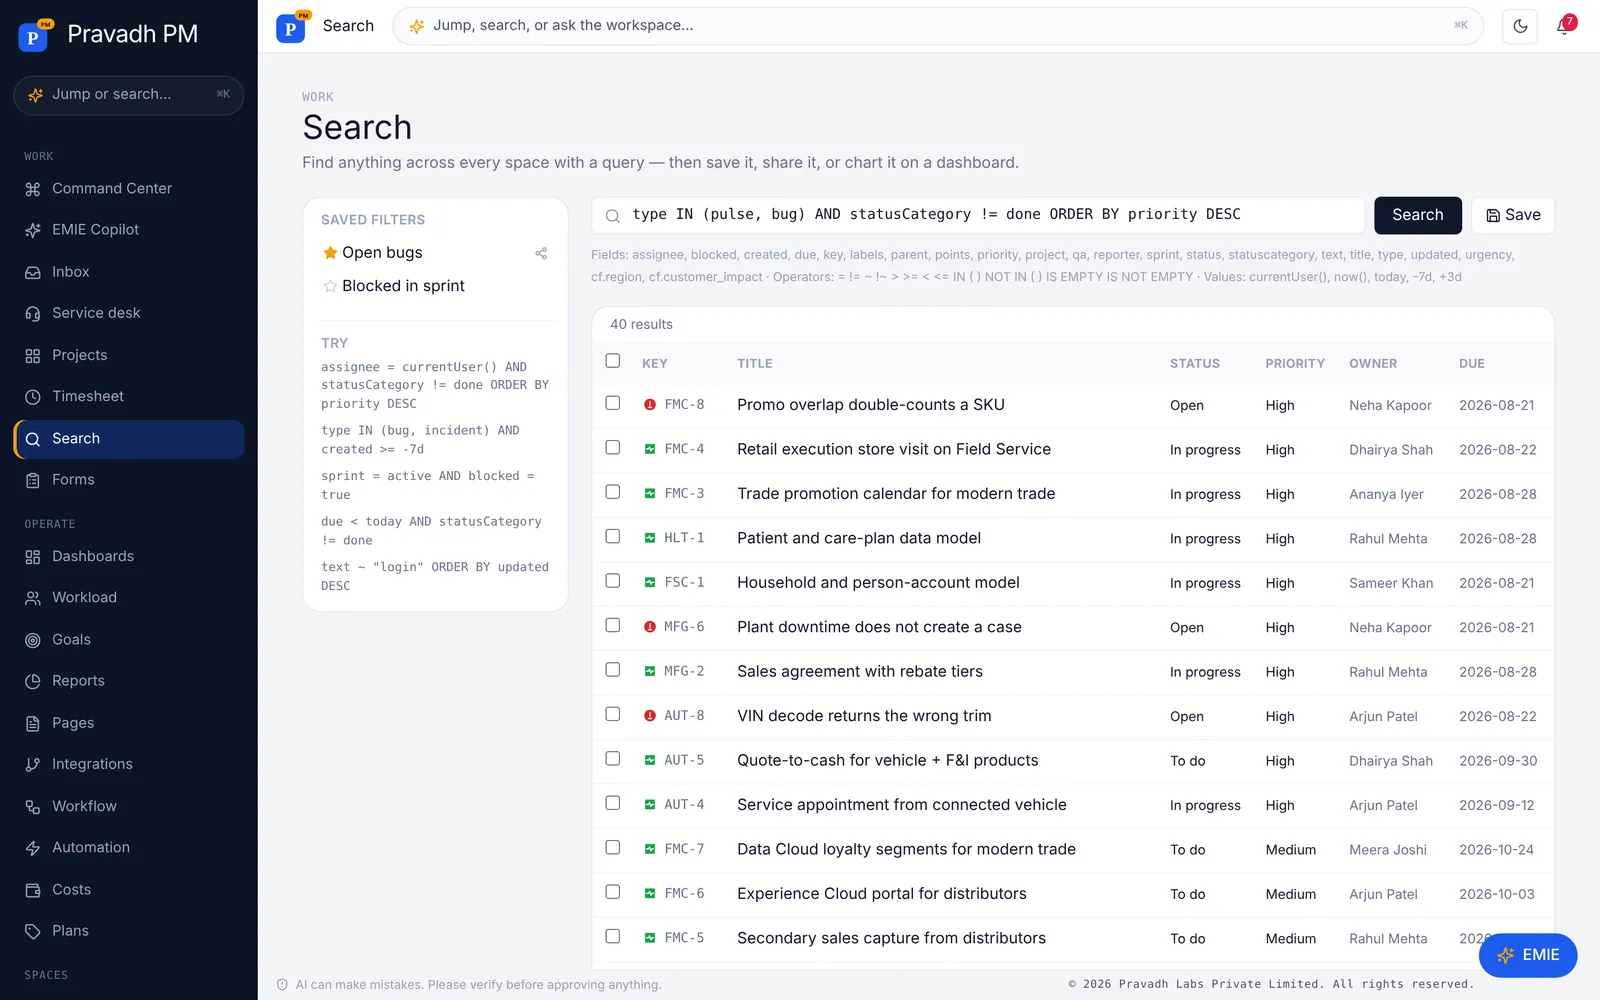Star the Blocked in sprint filter
Screen dimensions: 1600x1000
click(x=330, y=286)
